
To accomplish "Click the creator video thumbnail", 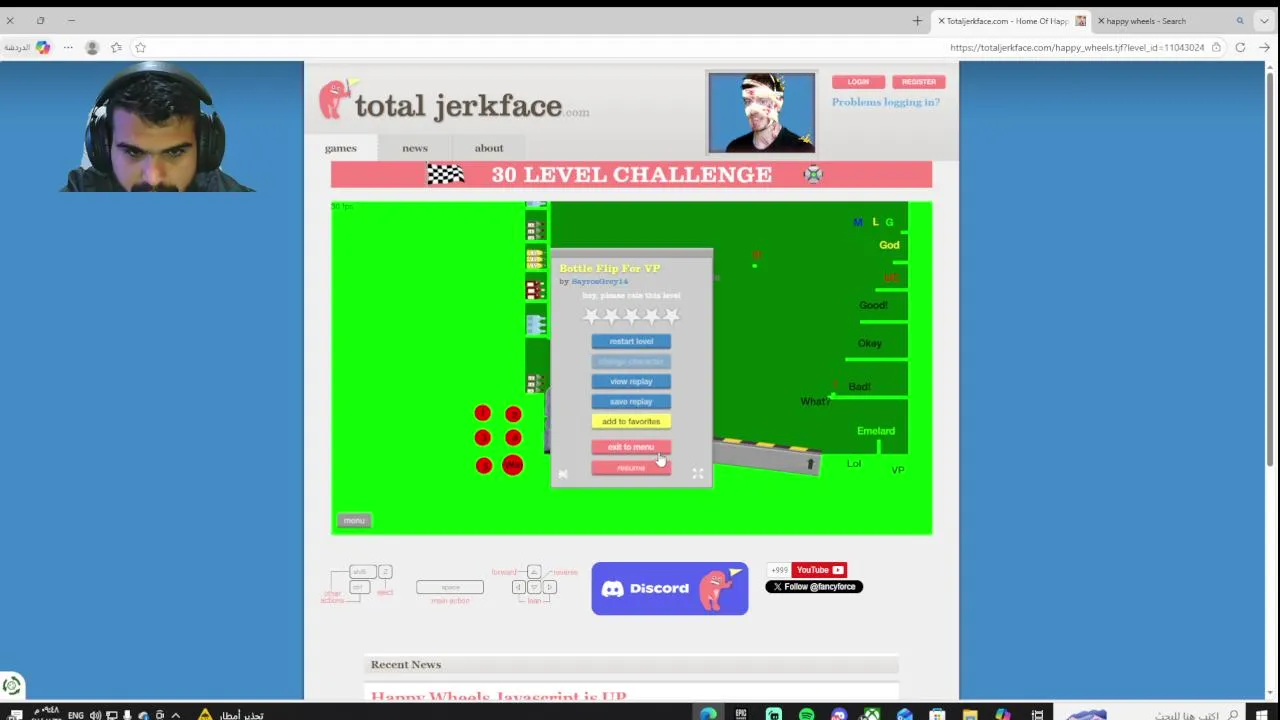I will [762, 112].
